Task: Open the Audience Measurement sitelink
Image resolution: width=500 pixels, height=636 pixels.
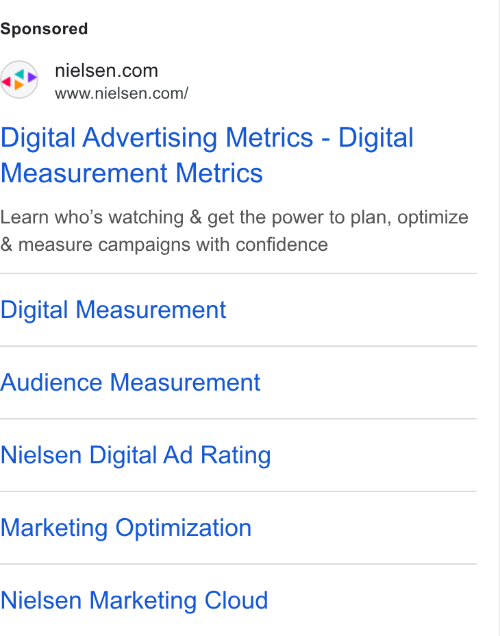Action: 130,382
